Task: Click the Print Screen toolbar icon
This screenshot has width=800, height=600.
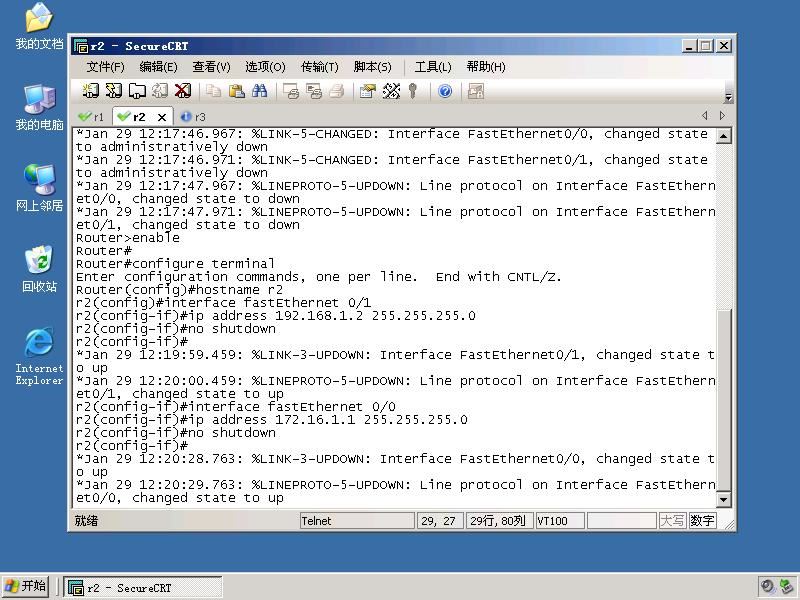Action: (x=291, y=91)
